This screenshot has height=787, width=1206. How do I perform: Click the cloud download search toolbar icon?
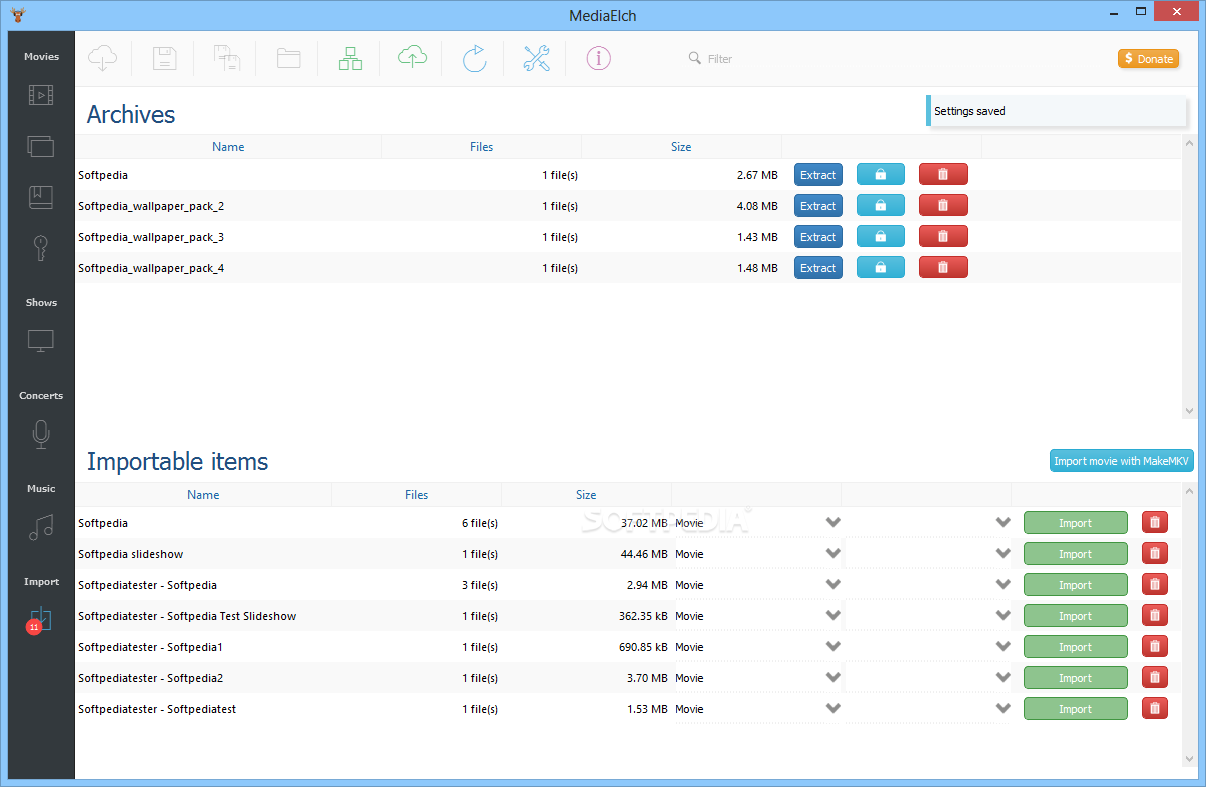pyautogui.click(x=103, y=58)
